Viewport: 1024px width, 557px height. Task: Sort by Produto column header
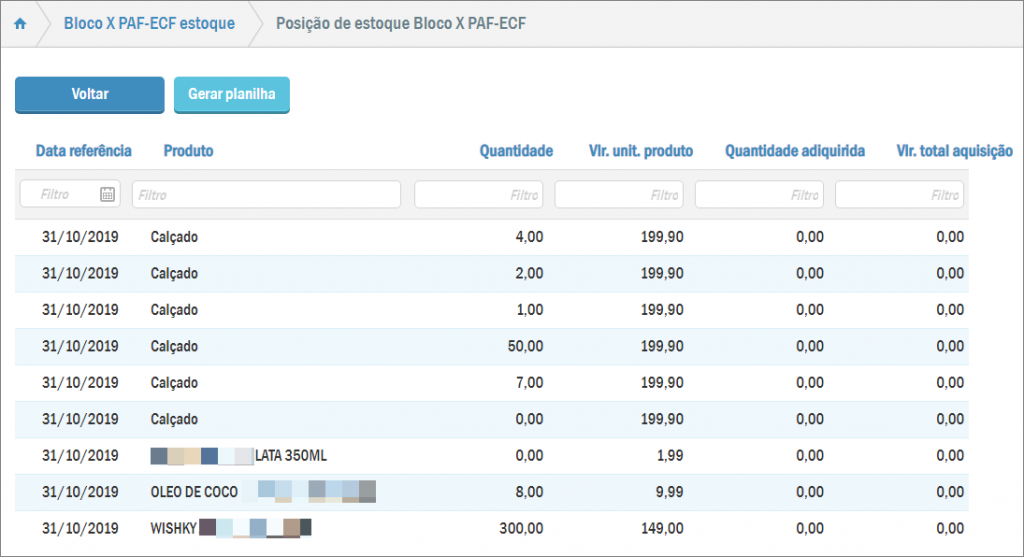(188, 151)
